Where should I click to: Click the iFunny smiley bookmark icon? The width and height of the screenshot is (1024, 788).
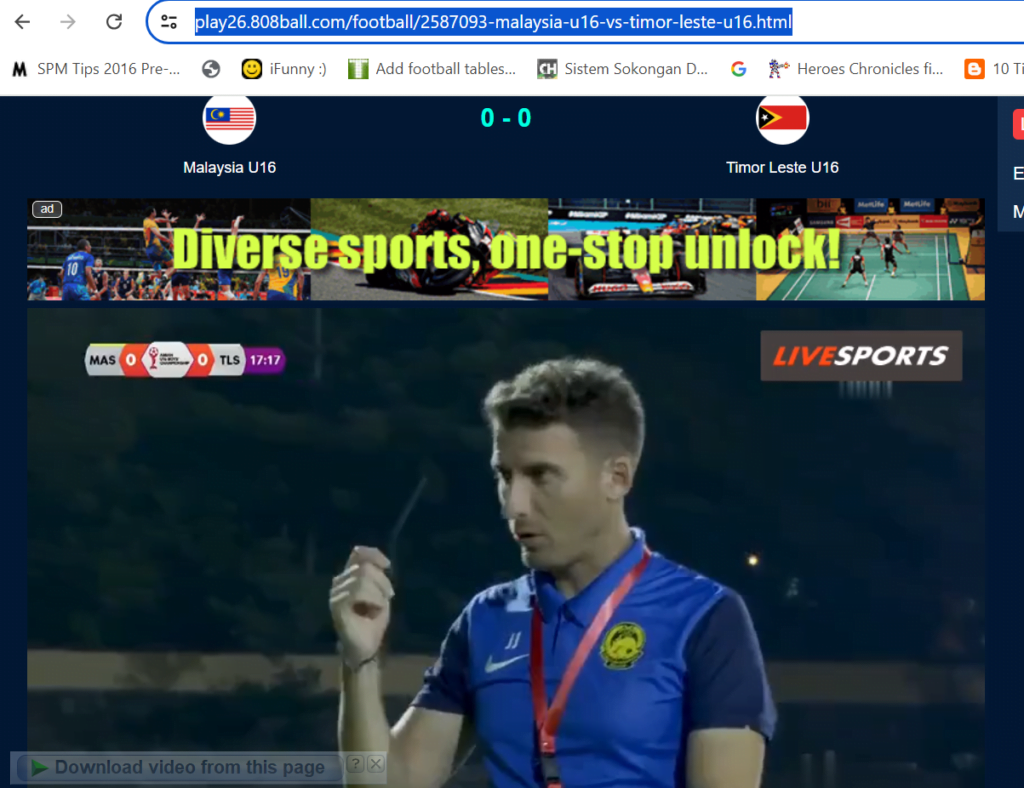click(248, 69)
